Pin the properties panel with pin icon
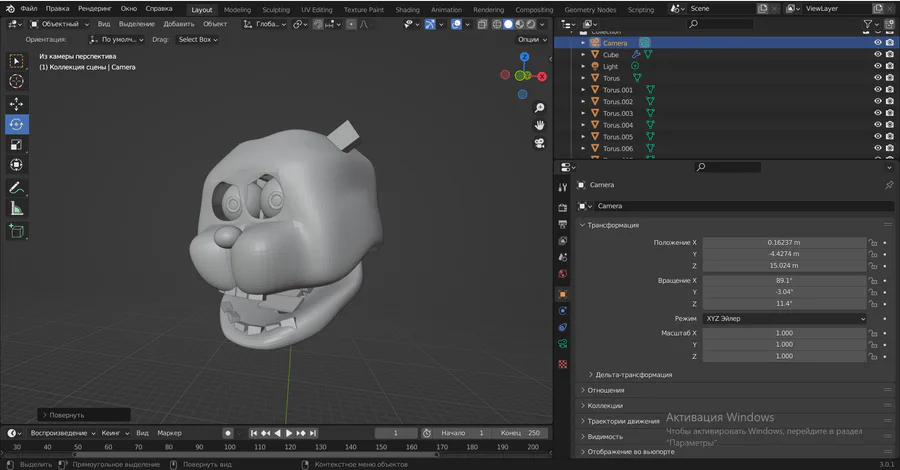Image resolution: width=900 pixels, height=470 pixels. point(889,185)
